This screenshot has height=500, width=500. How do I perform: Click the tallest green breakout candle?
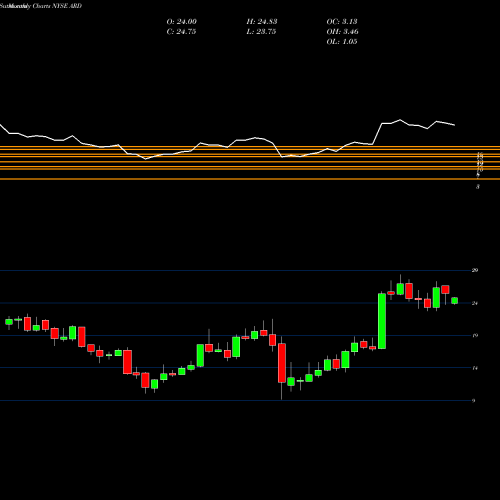tap(382, 321)
